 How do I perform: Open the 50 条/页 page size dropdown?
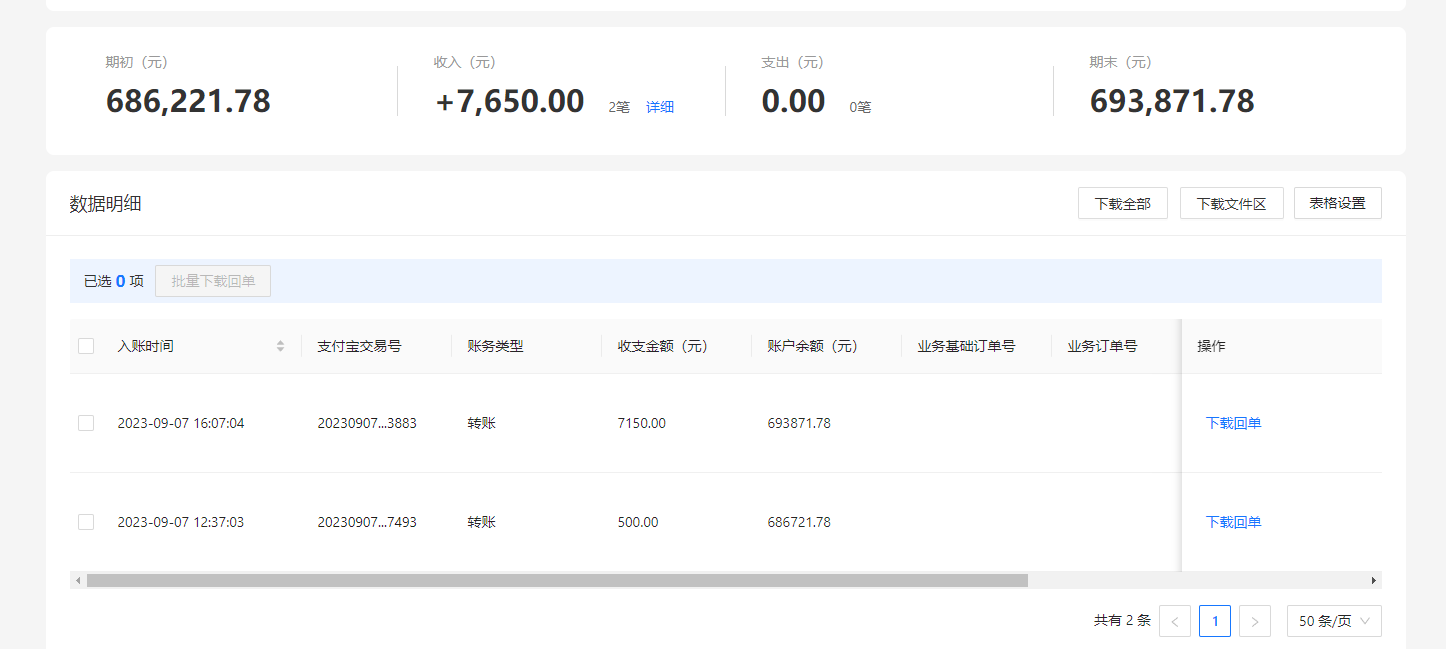click(1334, 621)
